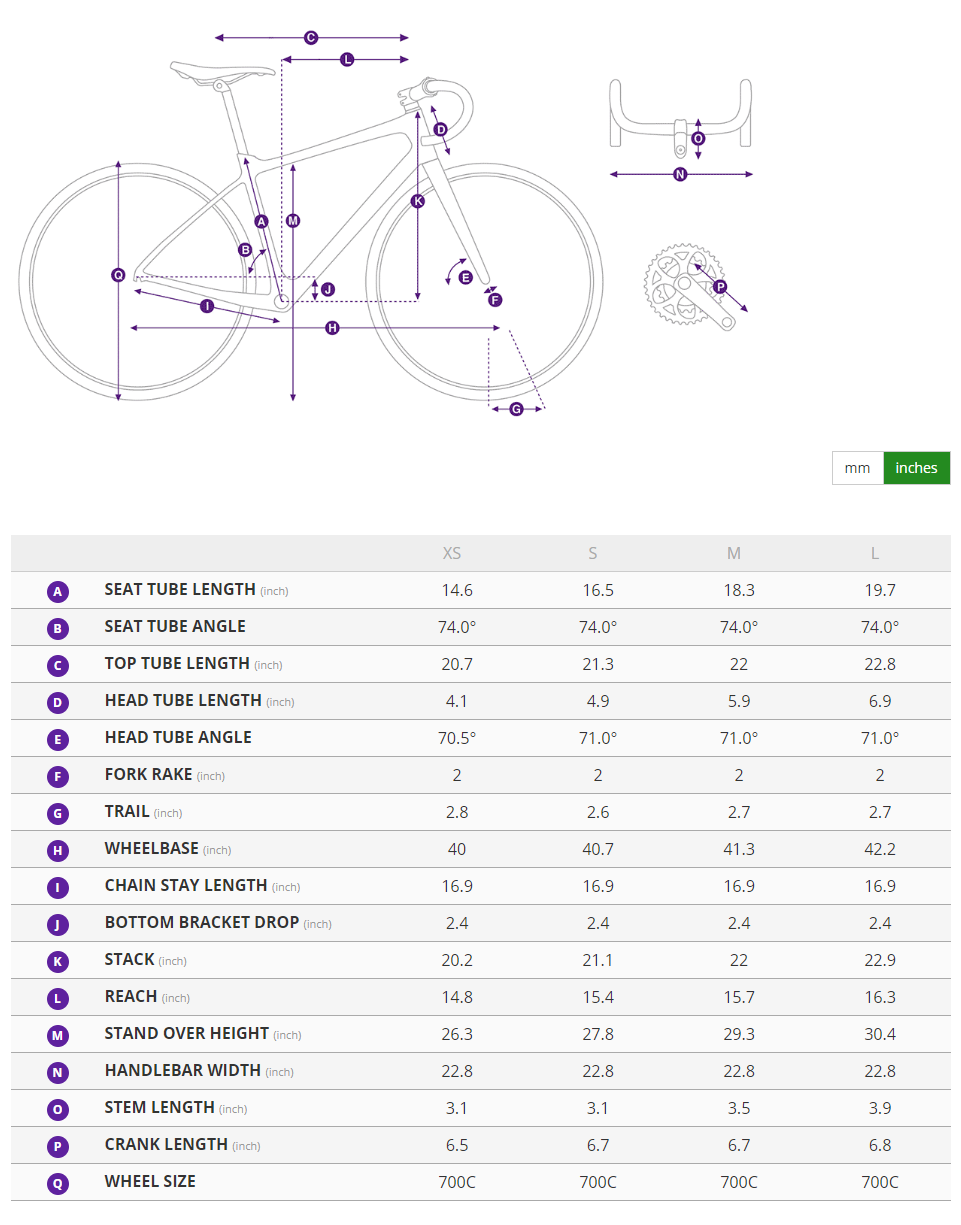Click the N marker under handlebar diagram
Viewport: 961px width, 1225px height.
[680, 174]
